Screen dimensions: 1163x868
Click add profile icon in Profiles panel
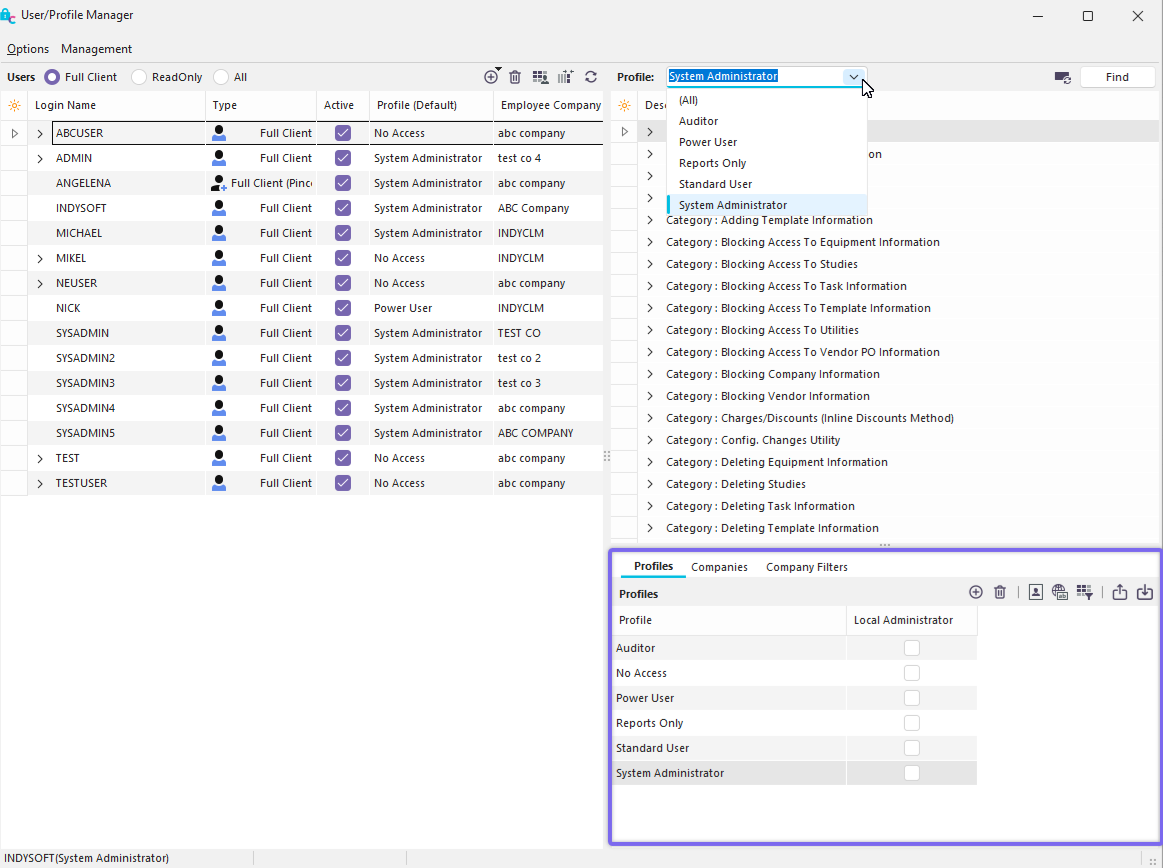pos(976,592)
